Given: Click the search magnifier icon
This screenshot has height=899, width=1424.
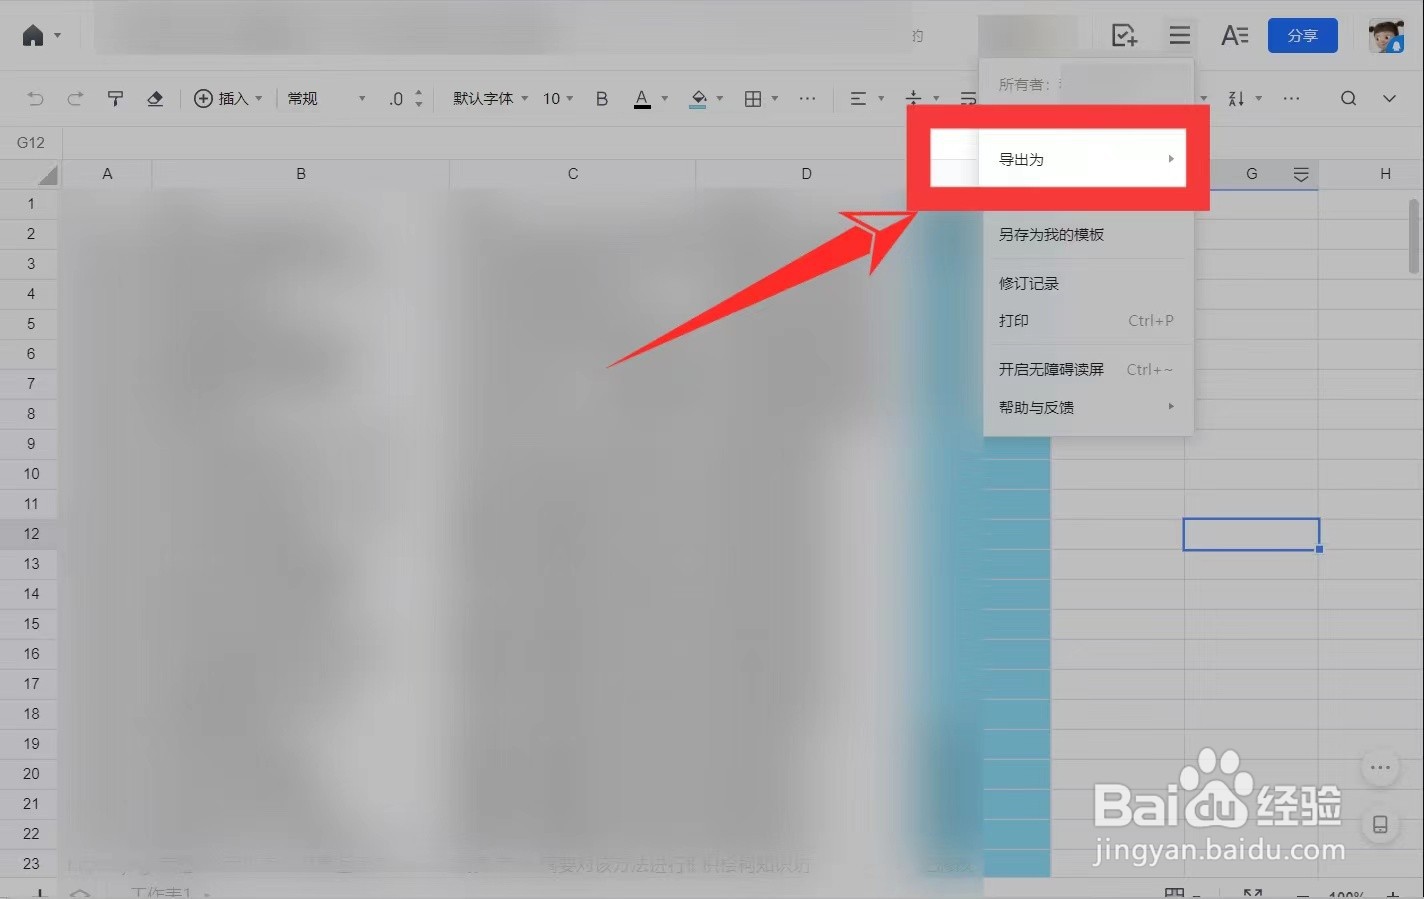Looking at the screenshot, I should (x=1348, y=98).
